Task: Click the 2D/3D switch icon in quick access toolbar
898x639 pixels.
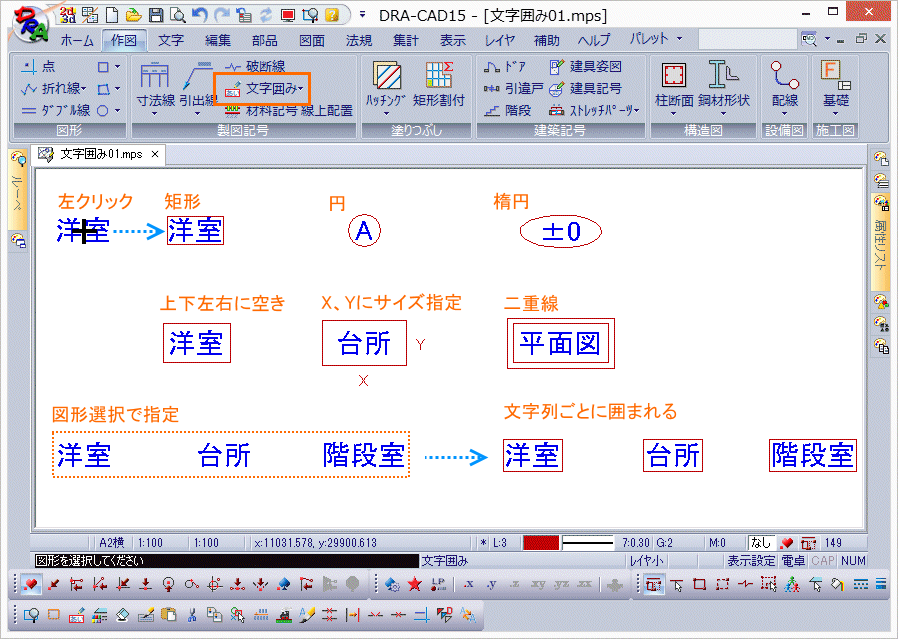Action: point(68,15)
